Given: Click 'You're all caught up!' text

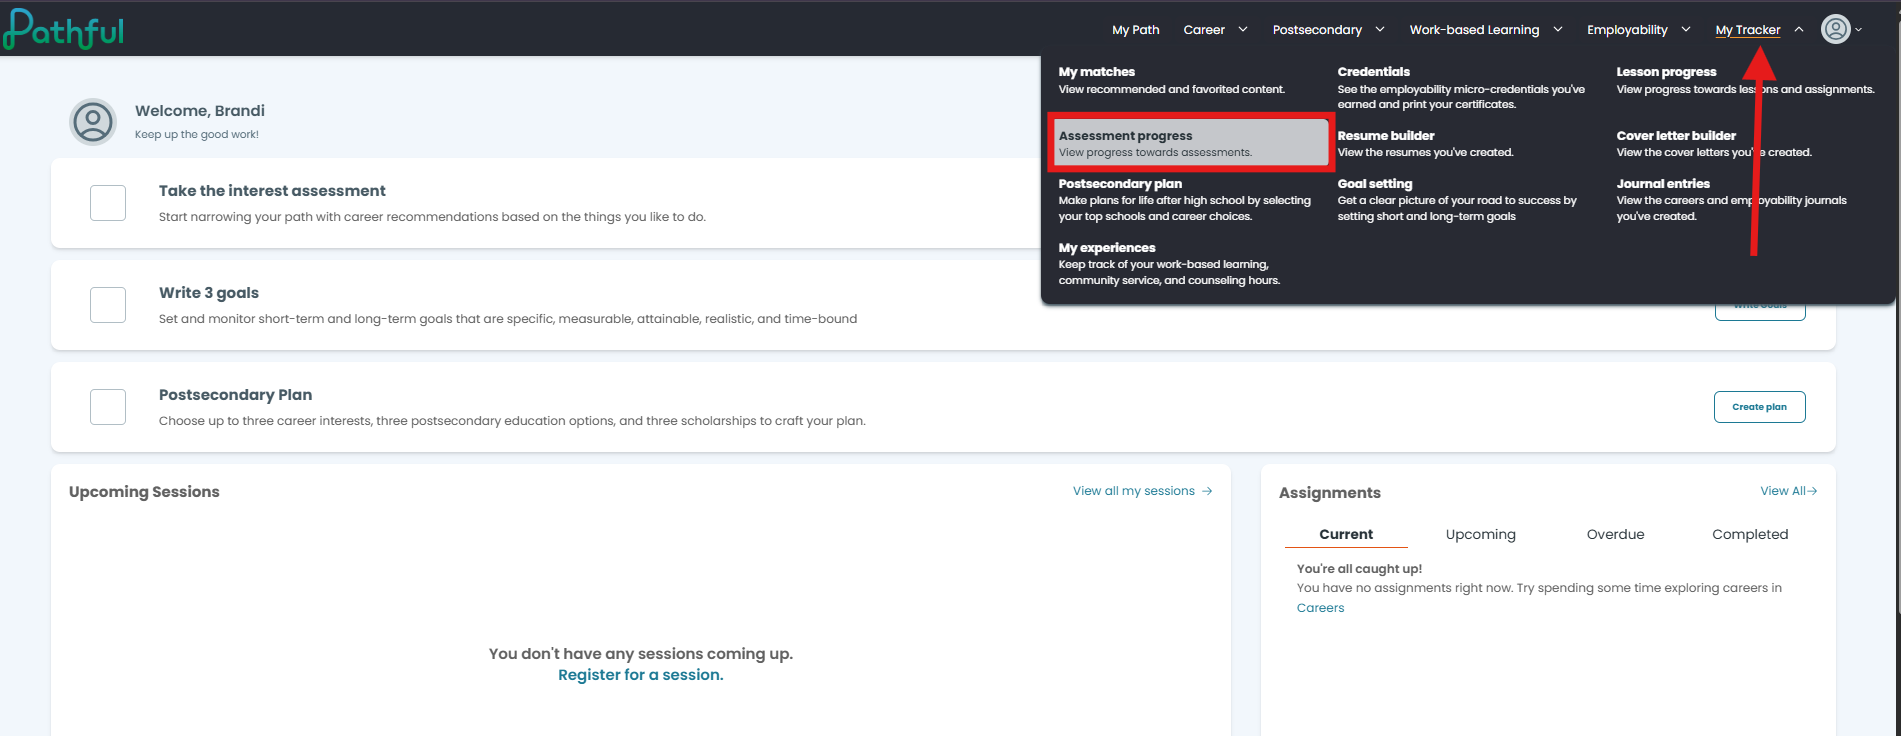Looking at the screenshot, I should tap(1359, 569).
